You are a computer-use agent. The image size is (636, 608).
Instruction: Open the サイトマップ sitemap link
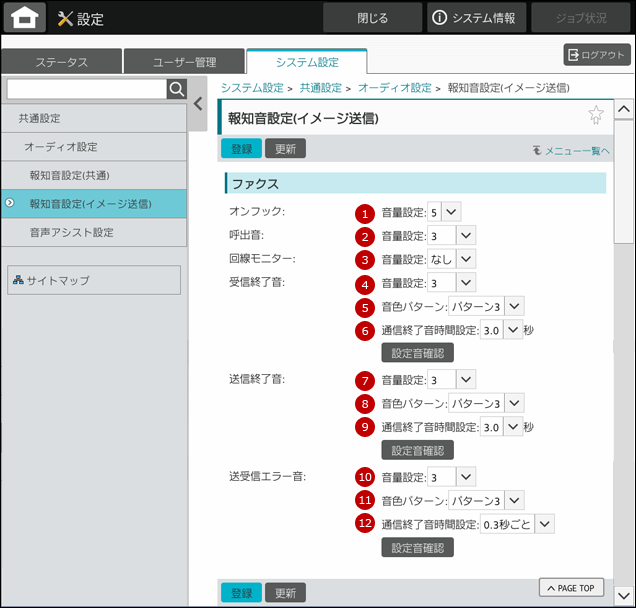pyautogui.click(x=94, y=280)
